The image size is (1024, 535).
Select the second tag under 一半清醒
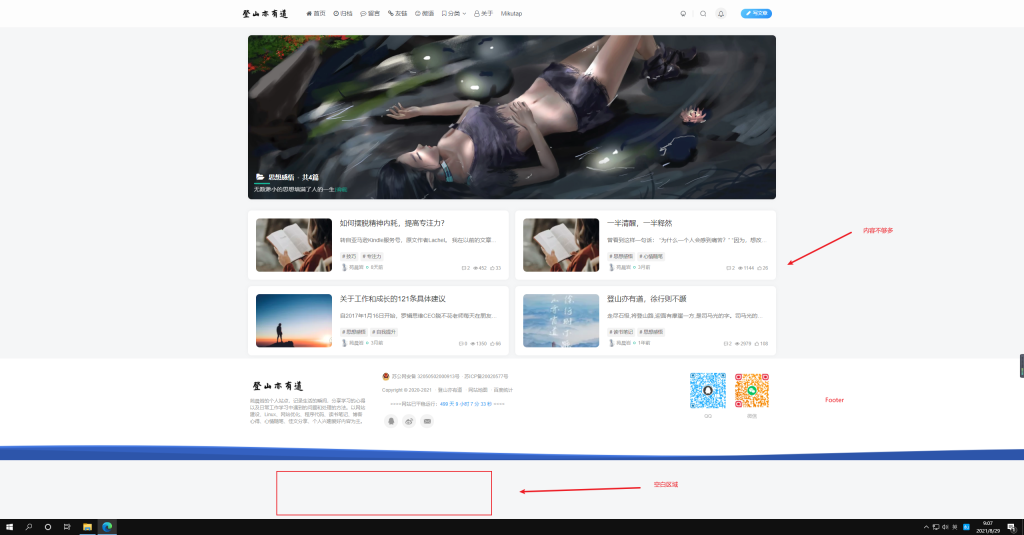(x=651, y=256)
